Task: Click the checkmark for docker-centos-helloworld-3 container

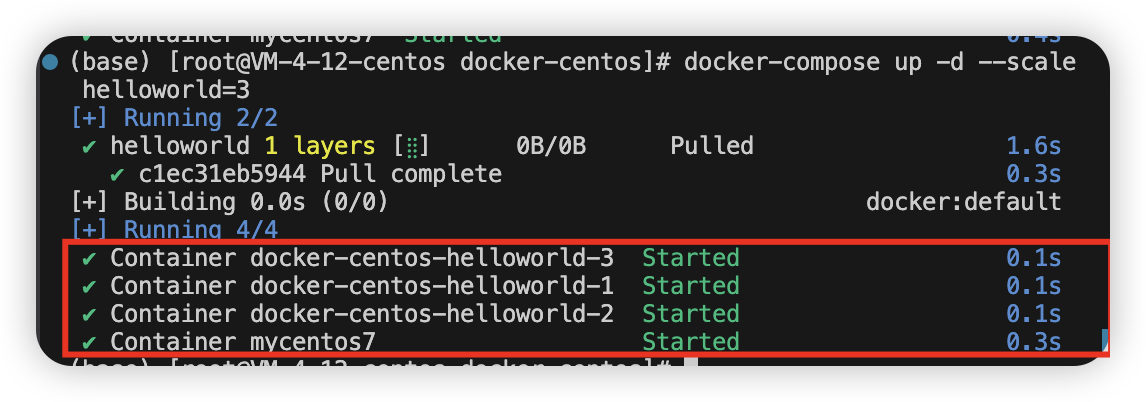Action: (x=90, y=258)
